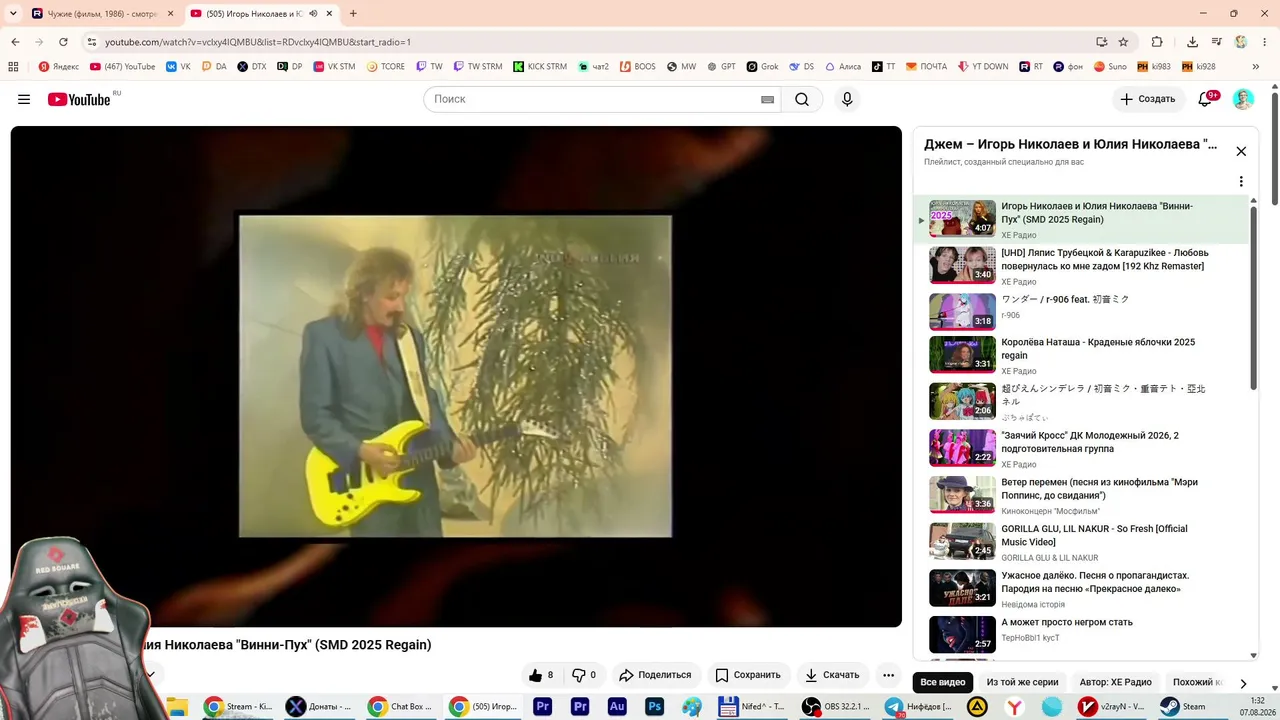Close the Джем playlist panel
The image size is (1280, 720).
tap(1241, 151)
